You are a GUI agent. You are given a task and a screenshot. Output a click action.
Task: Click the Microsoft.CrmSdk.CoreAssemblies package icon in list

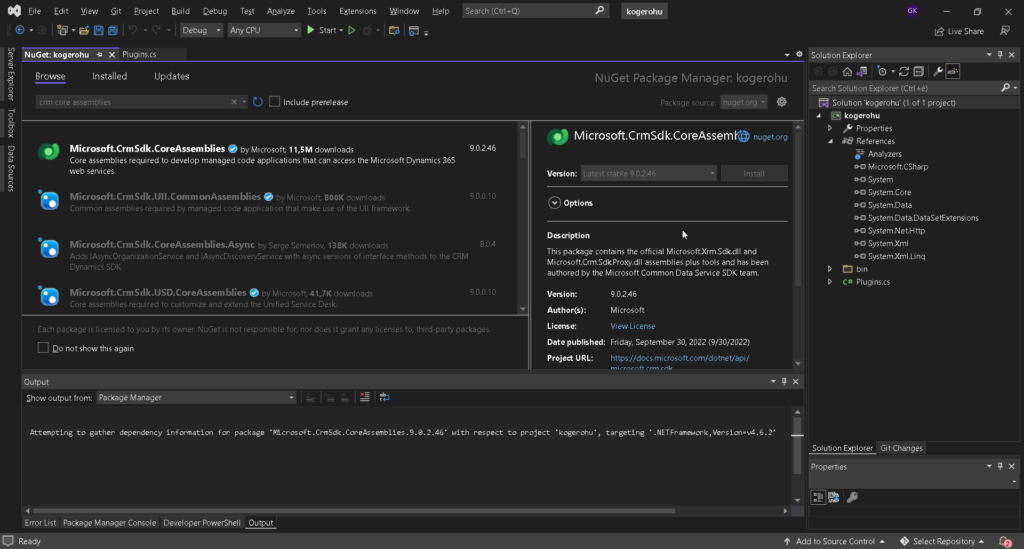pos(49,152)
